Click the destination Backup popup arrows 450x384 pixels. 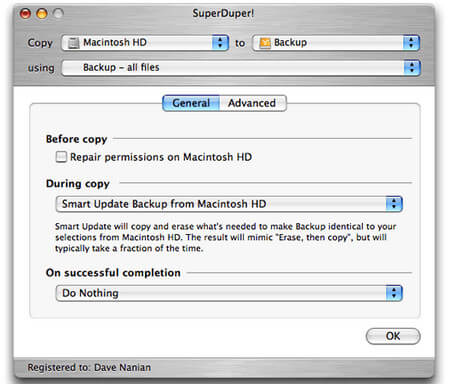click(x=411, y=43)
